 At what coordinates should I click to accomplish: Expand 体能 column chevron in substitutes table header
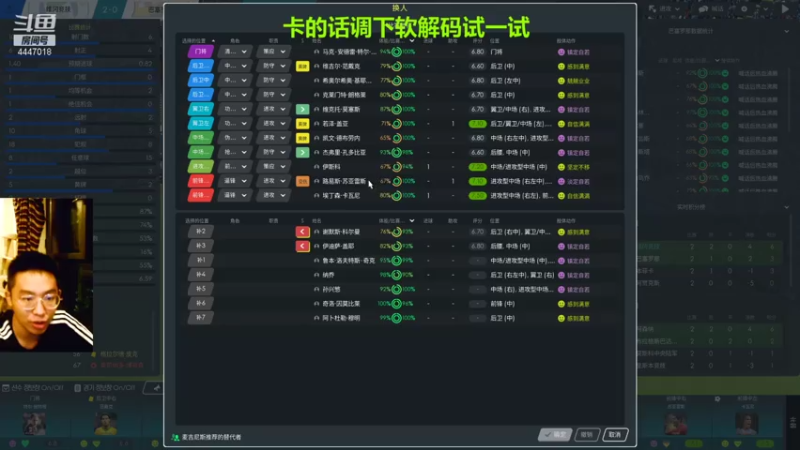click(x=412, y=221)
